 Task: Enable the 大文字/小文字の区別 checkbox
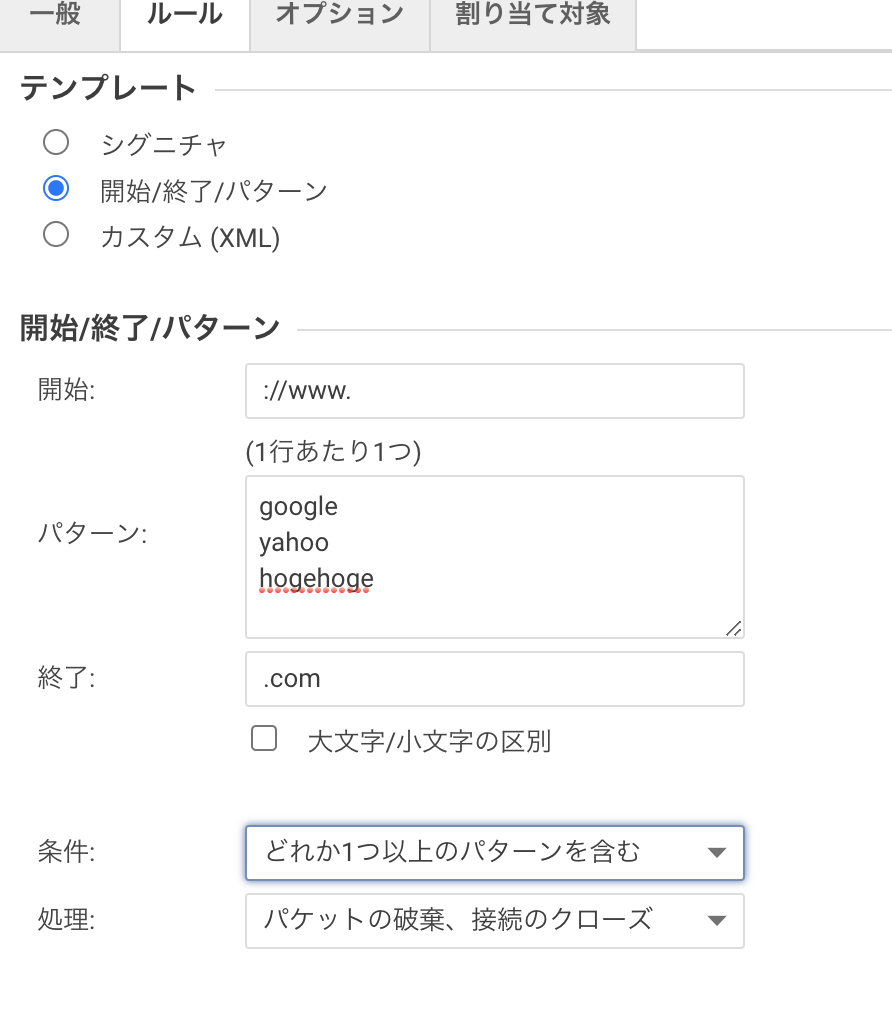coord(264,738)
